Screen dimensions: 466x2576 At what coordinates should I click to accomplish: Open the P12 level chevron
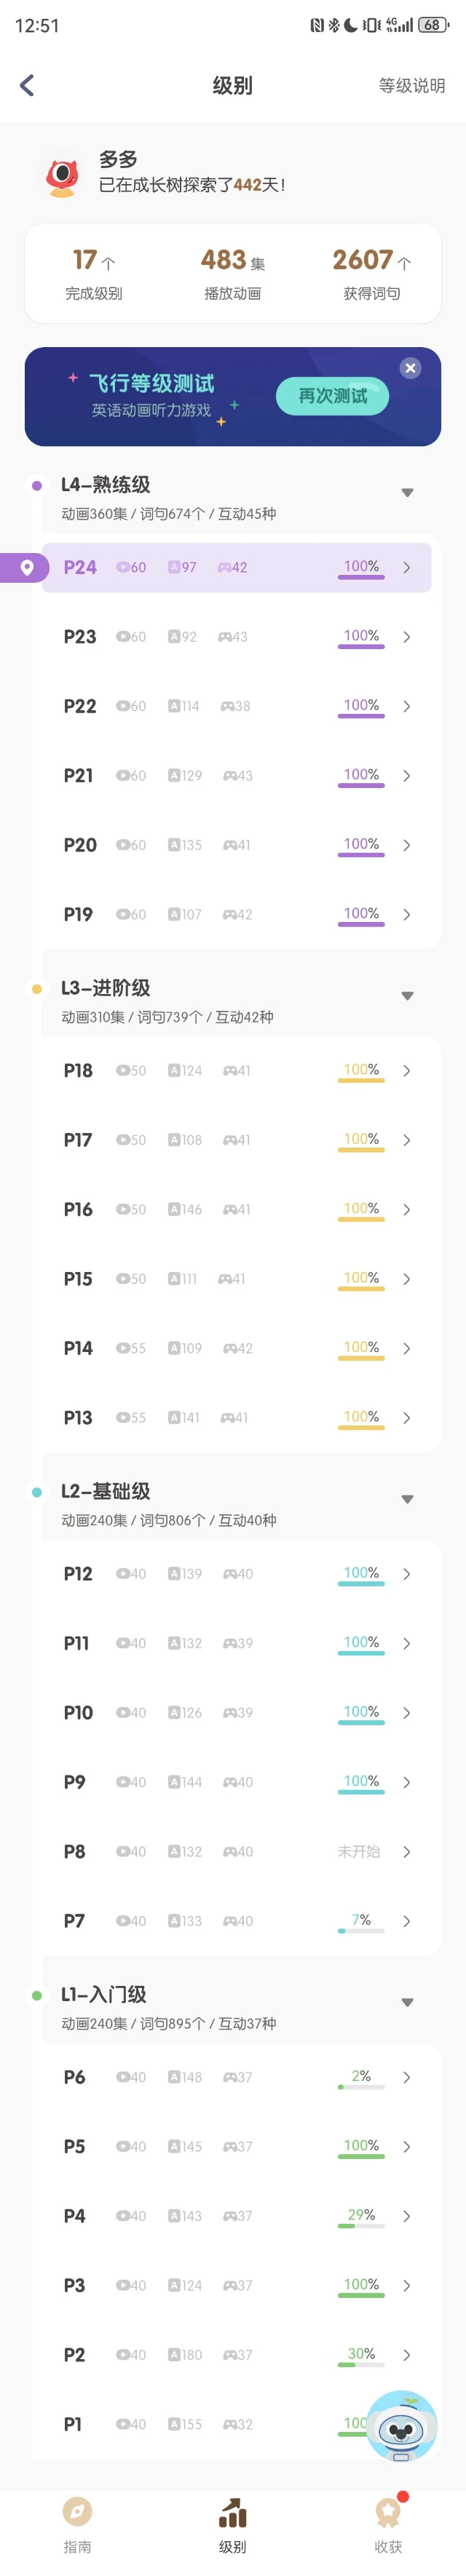(x=406, y=1573)
